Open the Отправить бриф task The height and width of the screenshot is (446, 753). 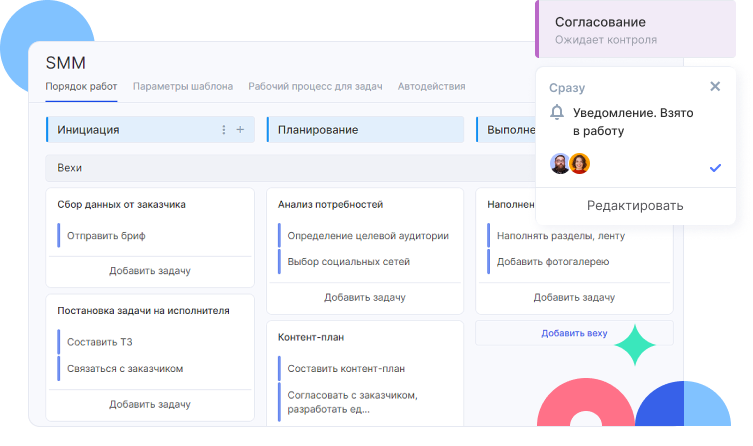(x=100, y=237)
